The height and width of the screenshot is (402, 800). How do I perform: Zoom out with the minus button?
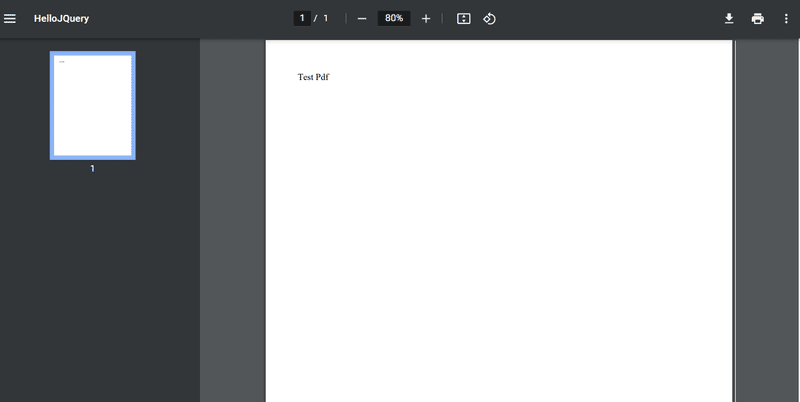click(362, 19)
